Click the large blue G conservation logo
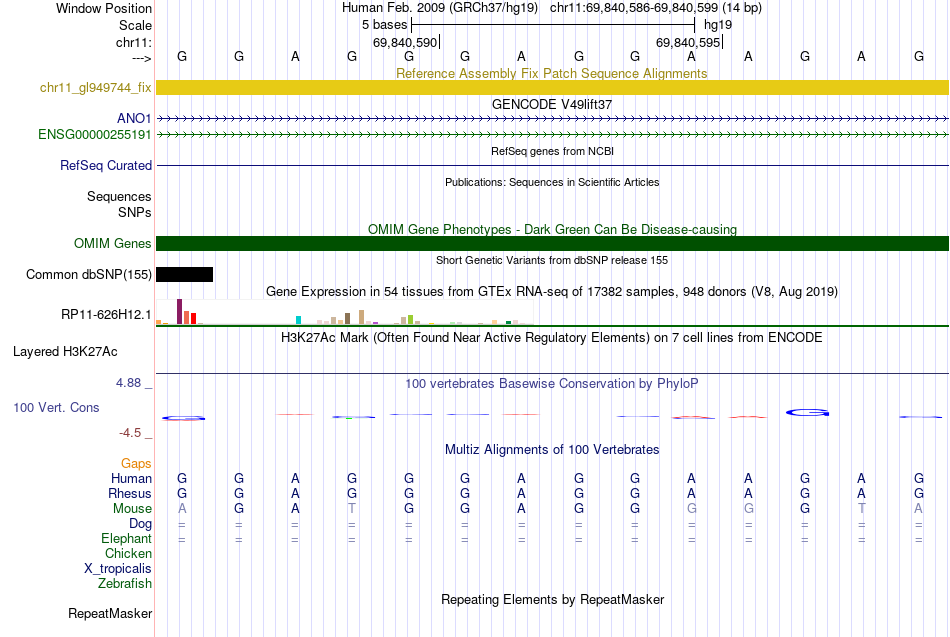This screenshot has height=637, width=950. tap(807, 413)
